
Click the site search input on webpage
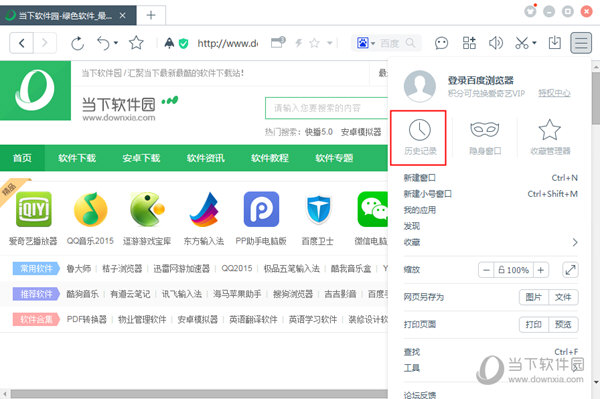[x=327, y=108]
